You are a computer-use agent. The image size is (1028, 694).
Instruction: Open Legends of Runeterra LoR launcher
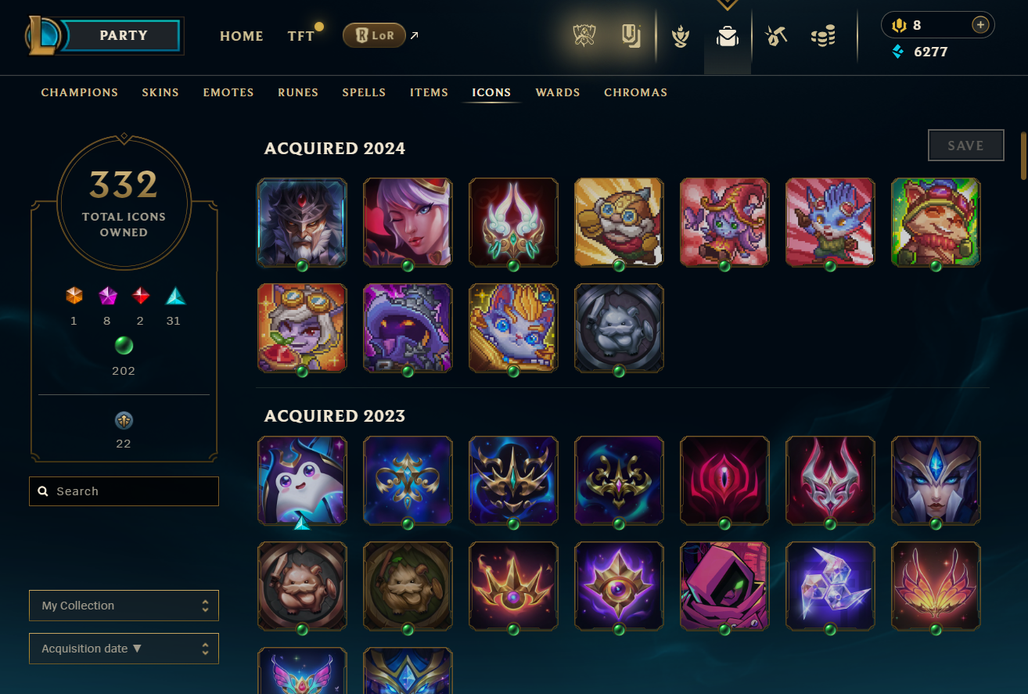[x=374, y=35]
